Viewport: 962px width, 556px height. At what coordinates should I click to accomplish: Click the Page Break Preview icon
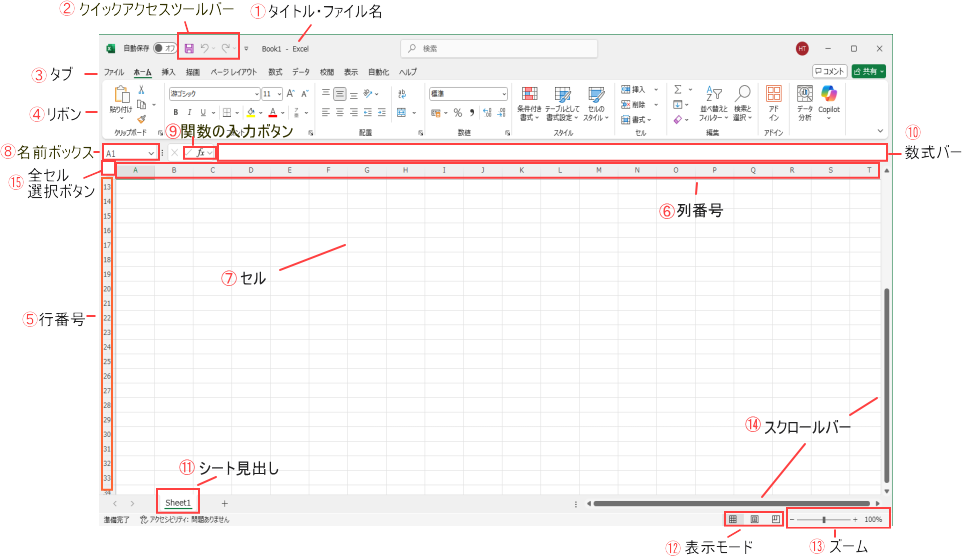[x=775, y=519]
